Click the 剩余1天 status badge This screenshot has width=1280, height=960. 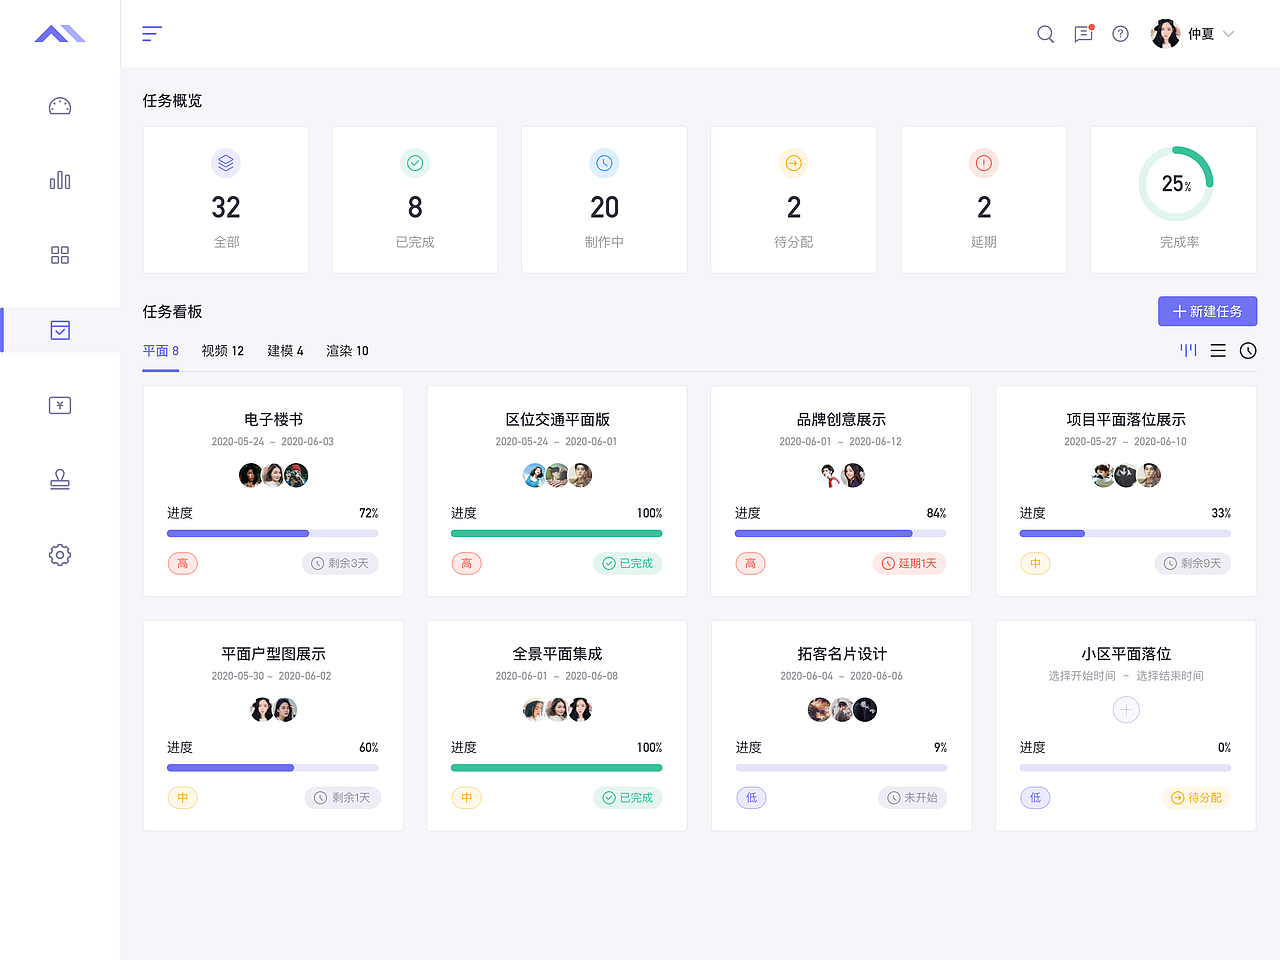[342, 798]
